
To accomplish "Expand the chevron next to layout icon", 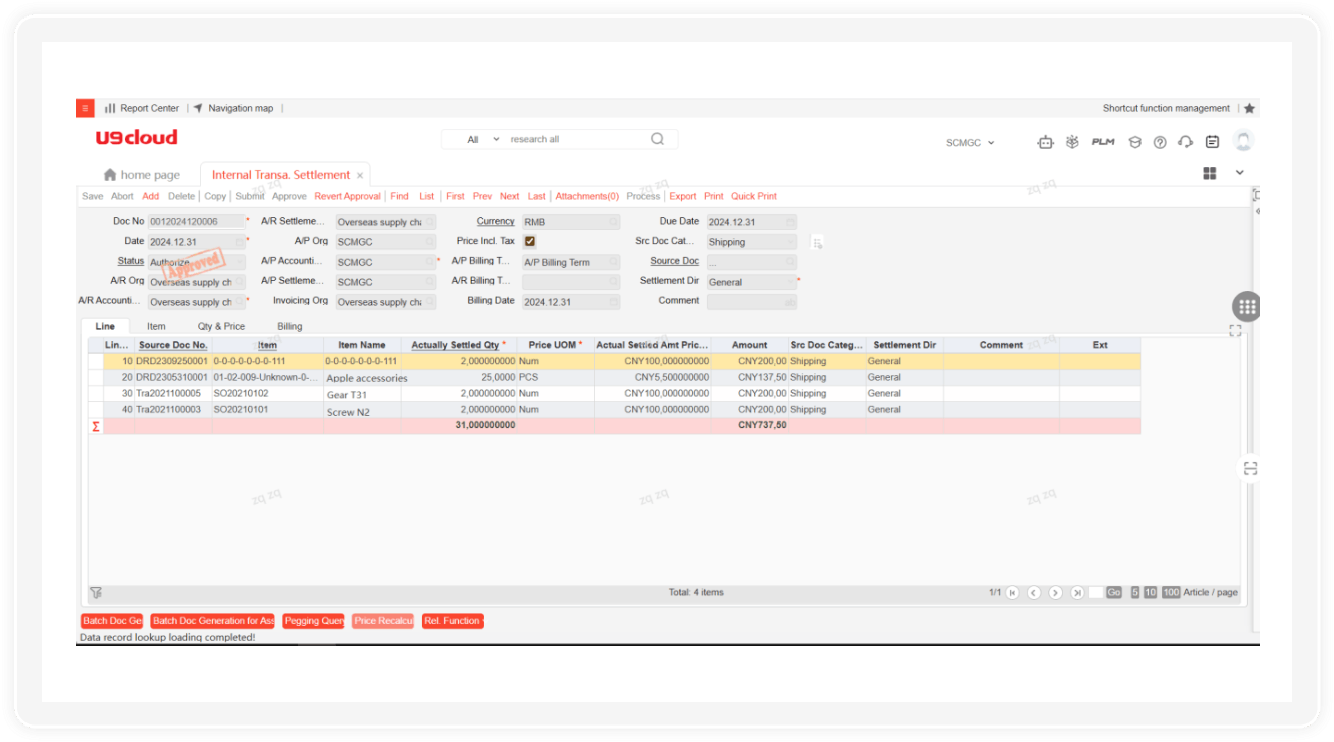I will coord(1239,172).
